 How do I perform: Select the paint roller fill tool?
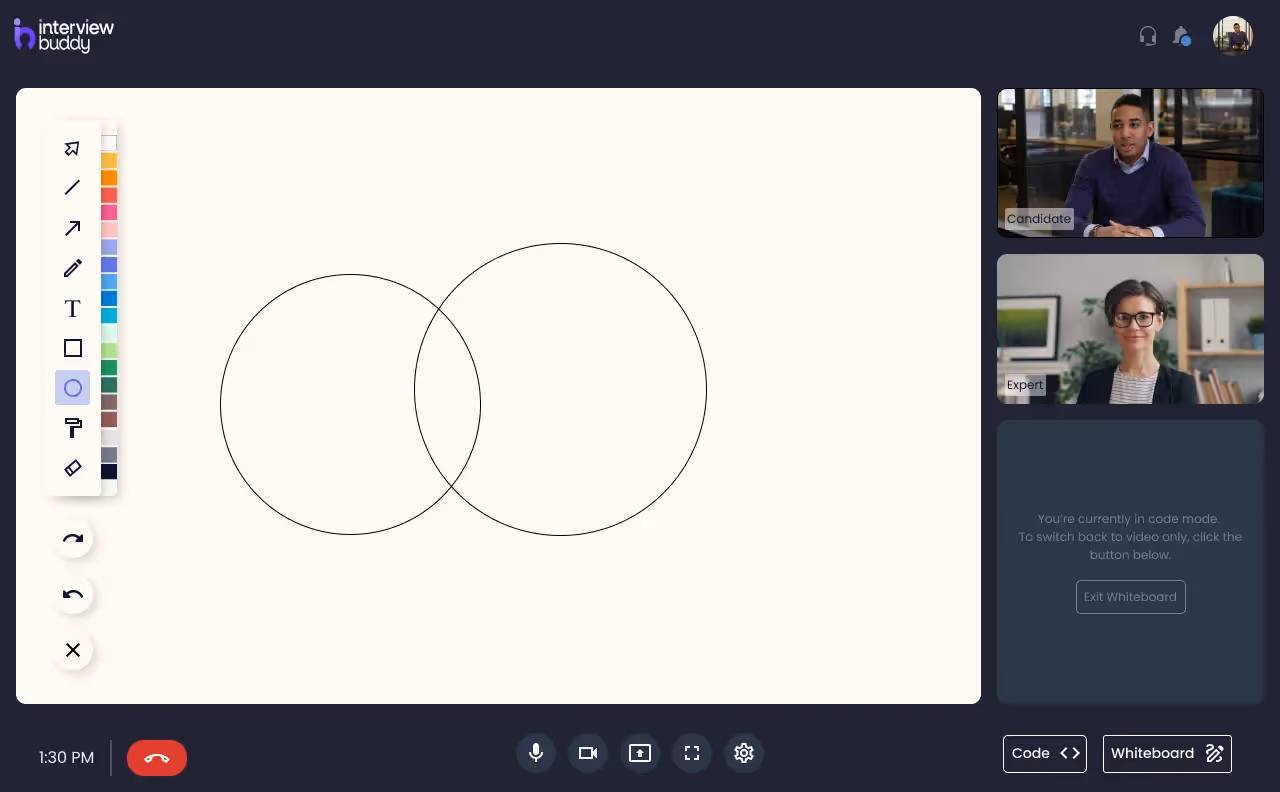tap(72, 428)
